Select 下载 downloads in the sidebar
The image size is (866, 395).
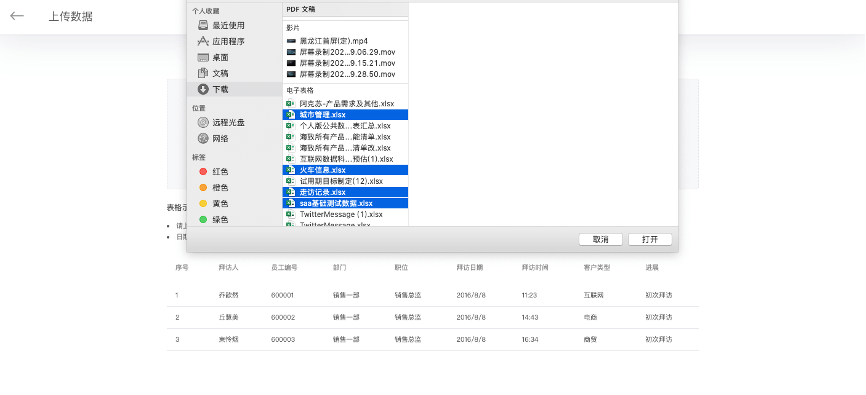235,89
